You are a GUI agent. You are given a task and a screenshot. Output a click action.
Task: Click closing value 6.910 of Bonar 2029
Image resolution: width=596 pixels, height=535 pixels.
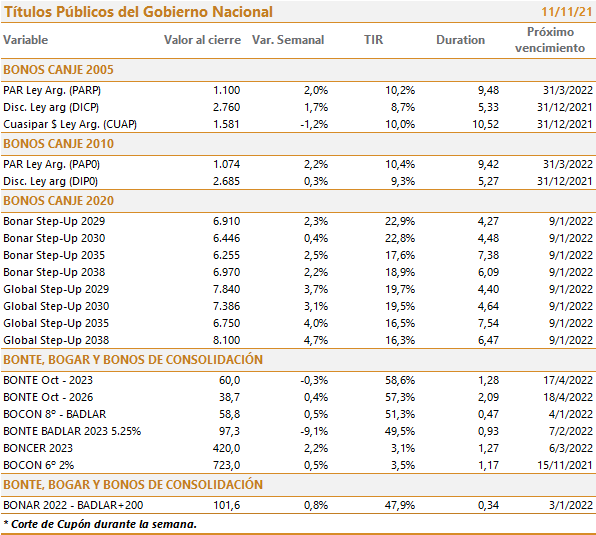[x=227, y=222]
